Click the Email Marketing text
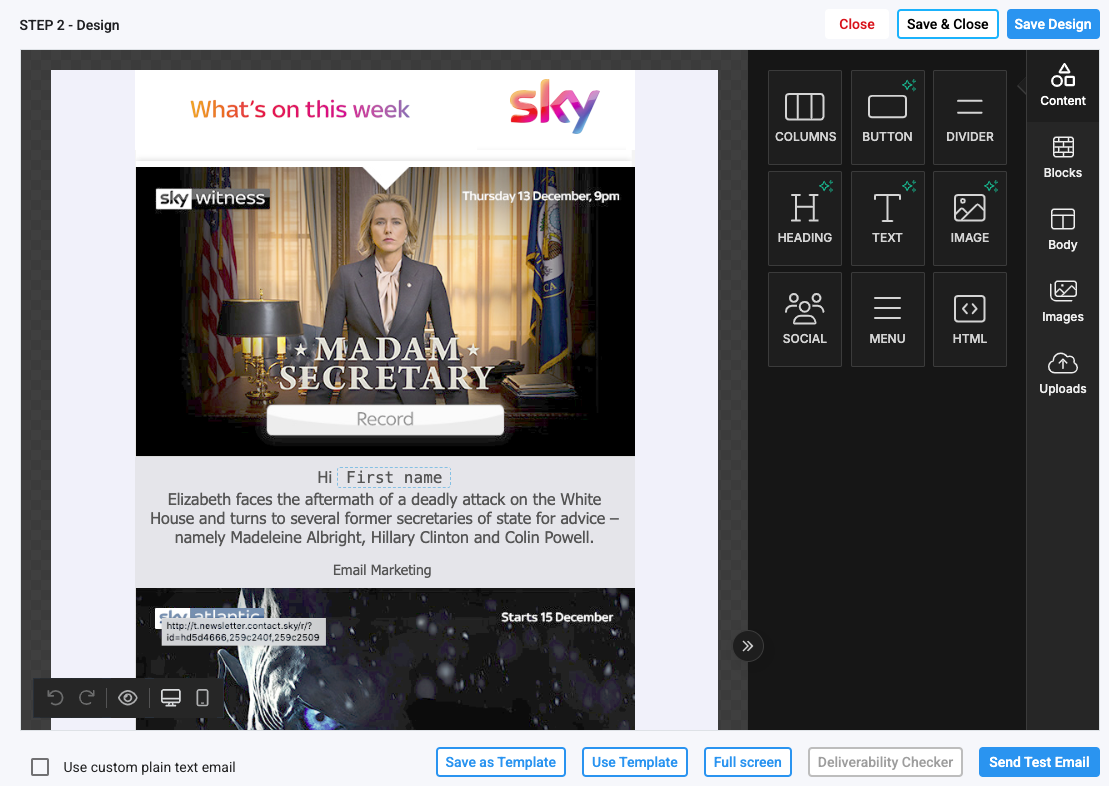The image size is (1109, 786). 382,570
